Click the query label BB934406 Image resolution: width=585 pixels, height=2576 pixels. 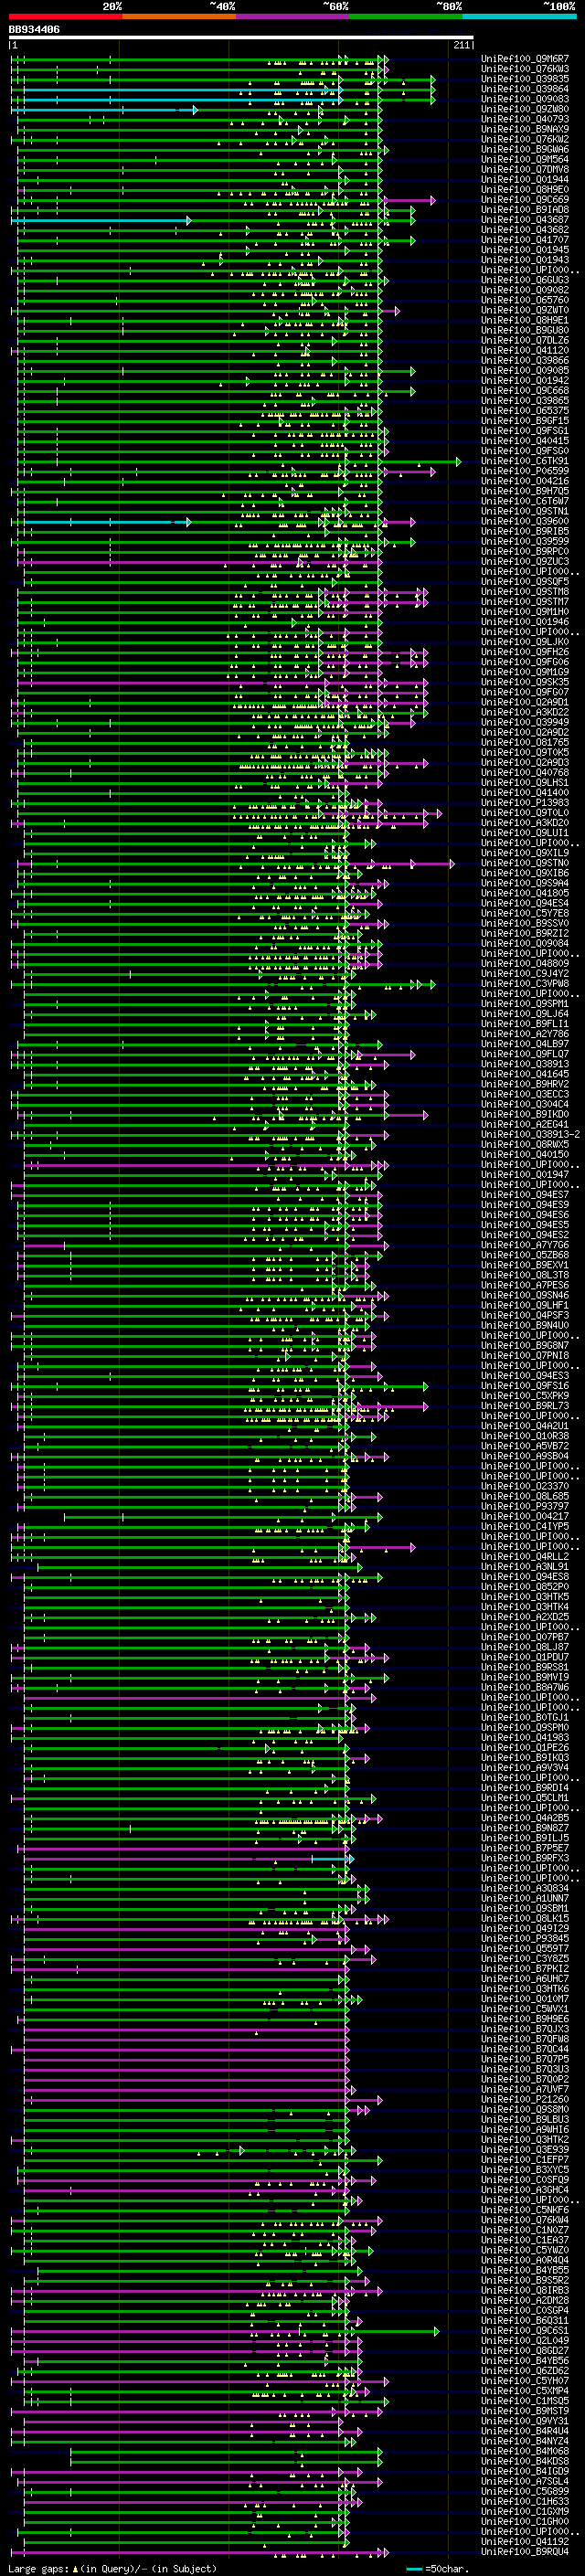34,30
